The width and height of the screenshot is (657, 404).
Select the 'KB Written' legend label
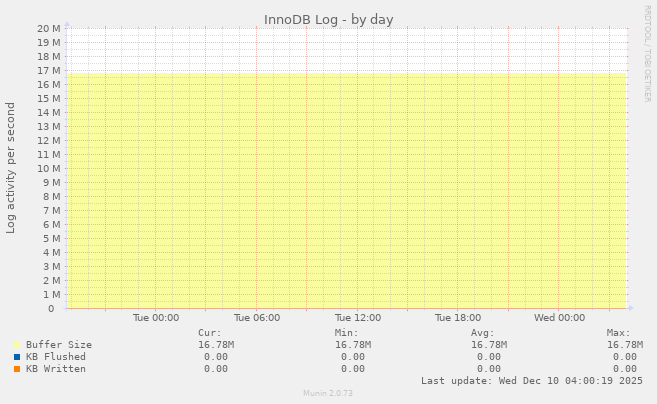[56, 369]
